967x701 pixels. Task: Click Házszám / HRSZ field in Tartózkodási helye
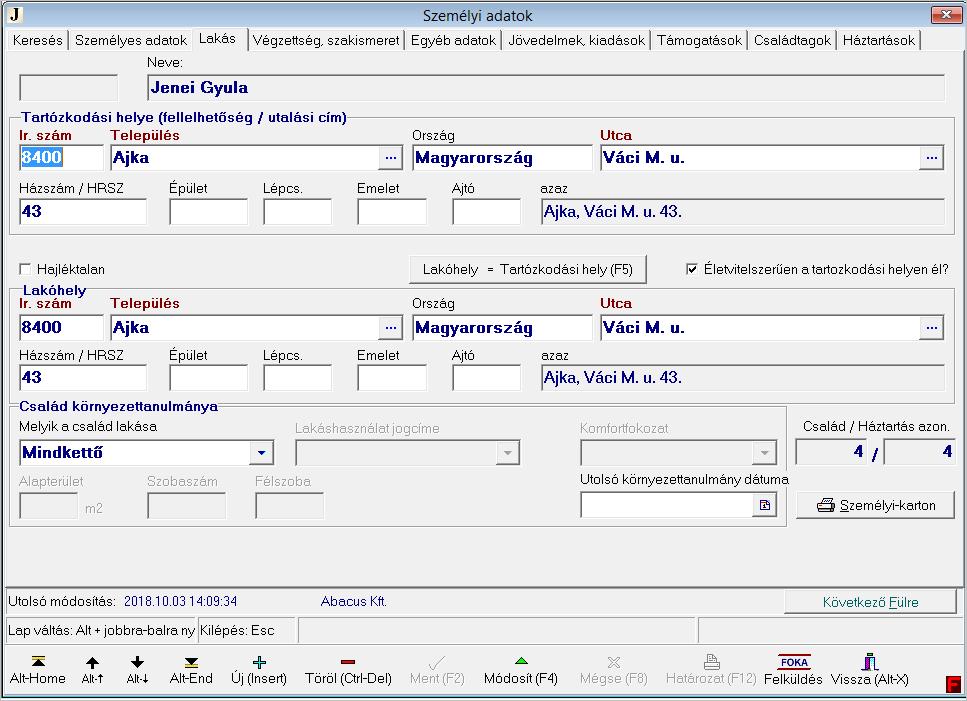point(83,211)
